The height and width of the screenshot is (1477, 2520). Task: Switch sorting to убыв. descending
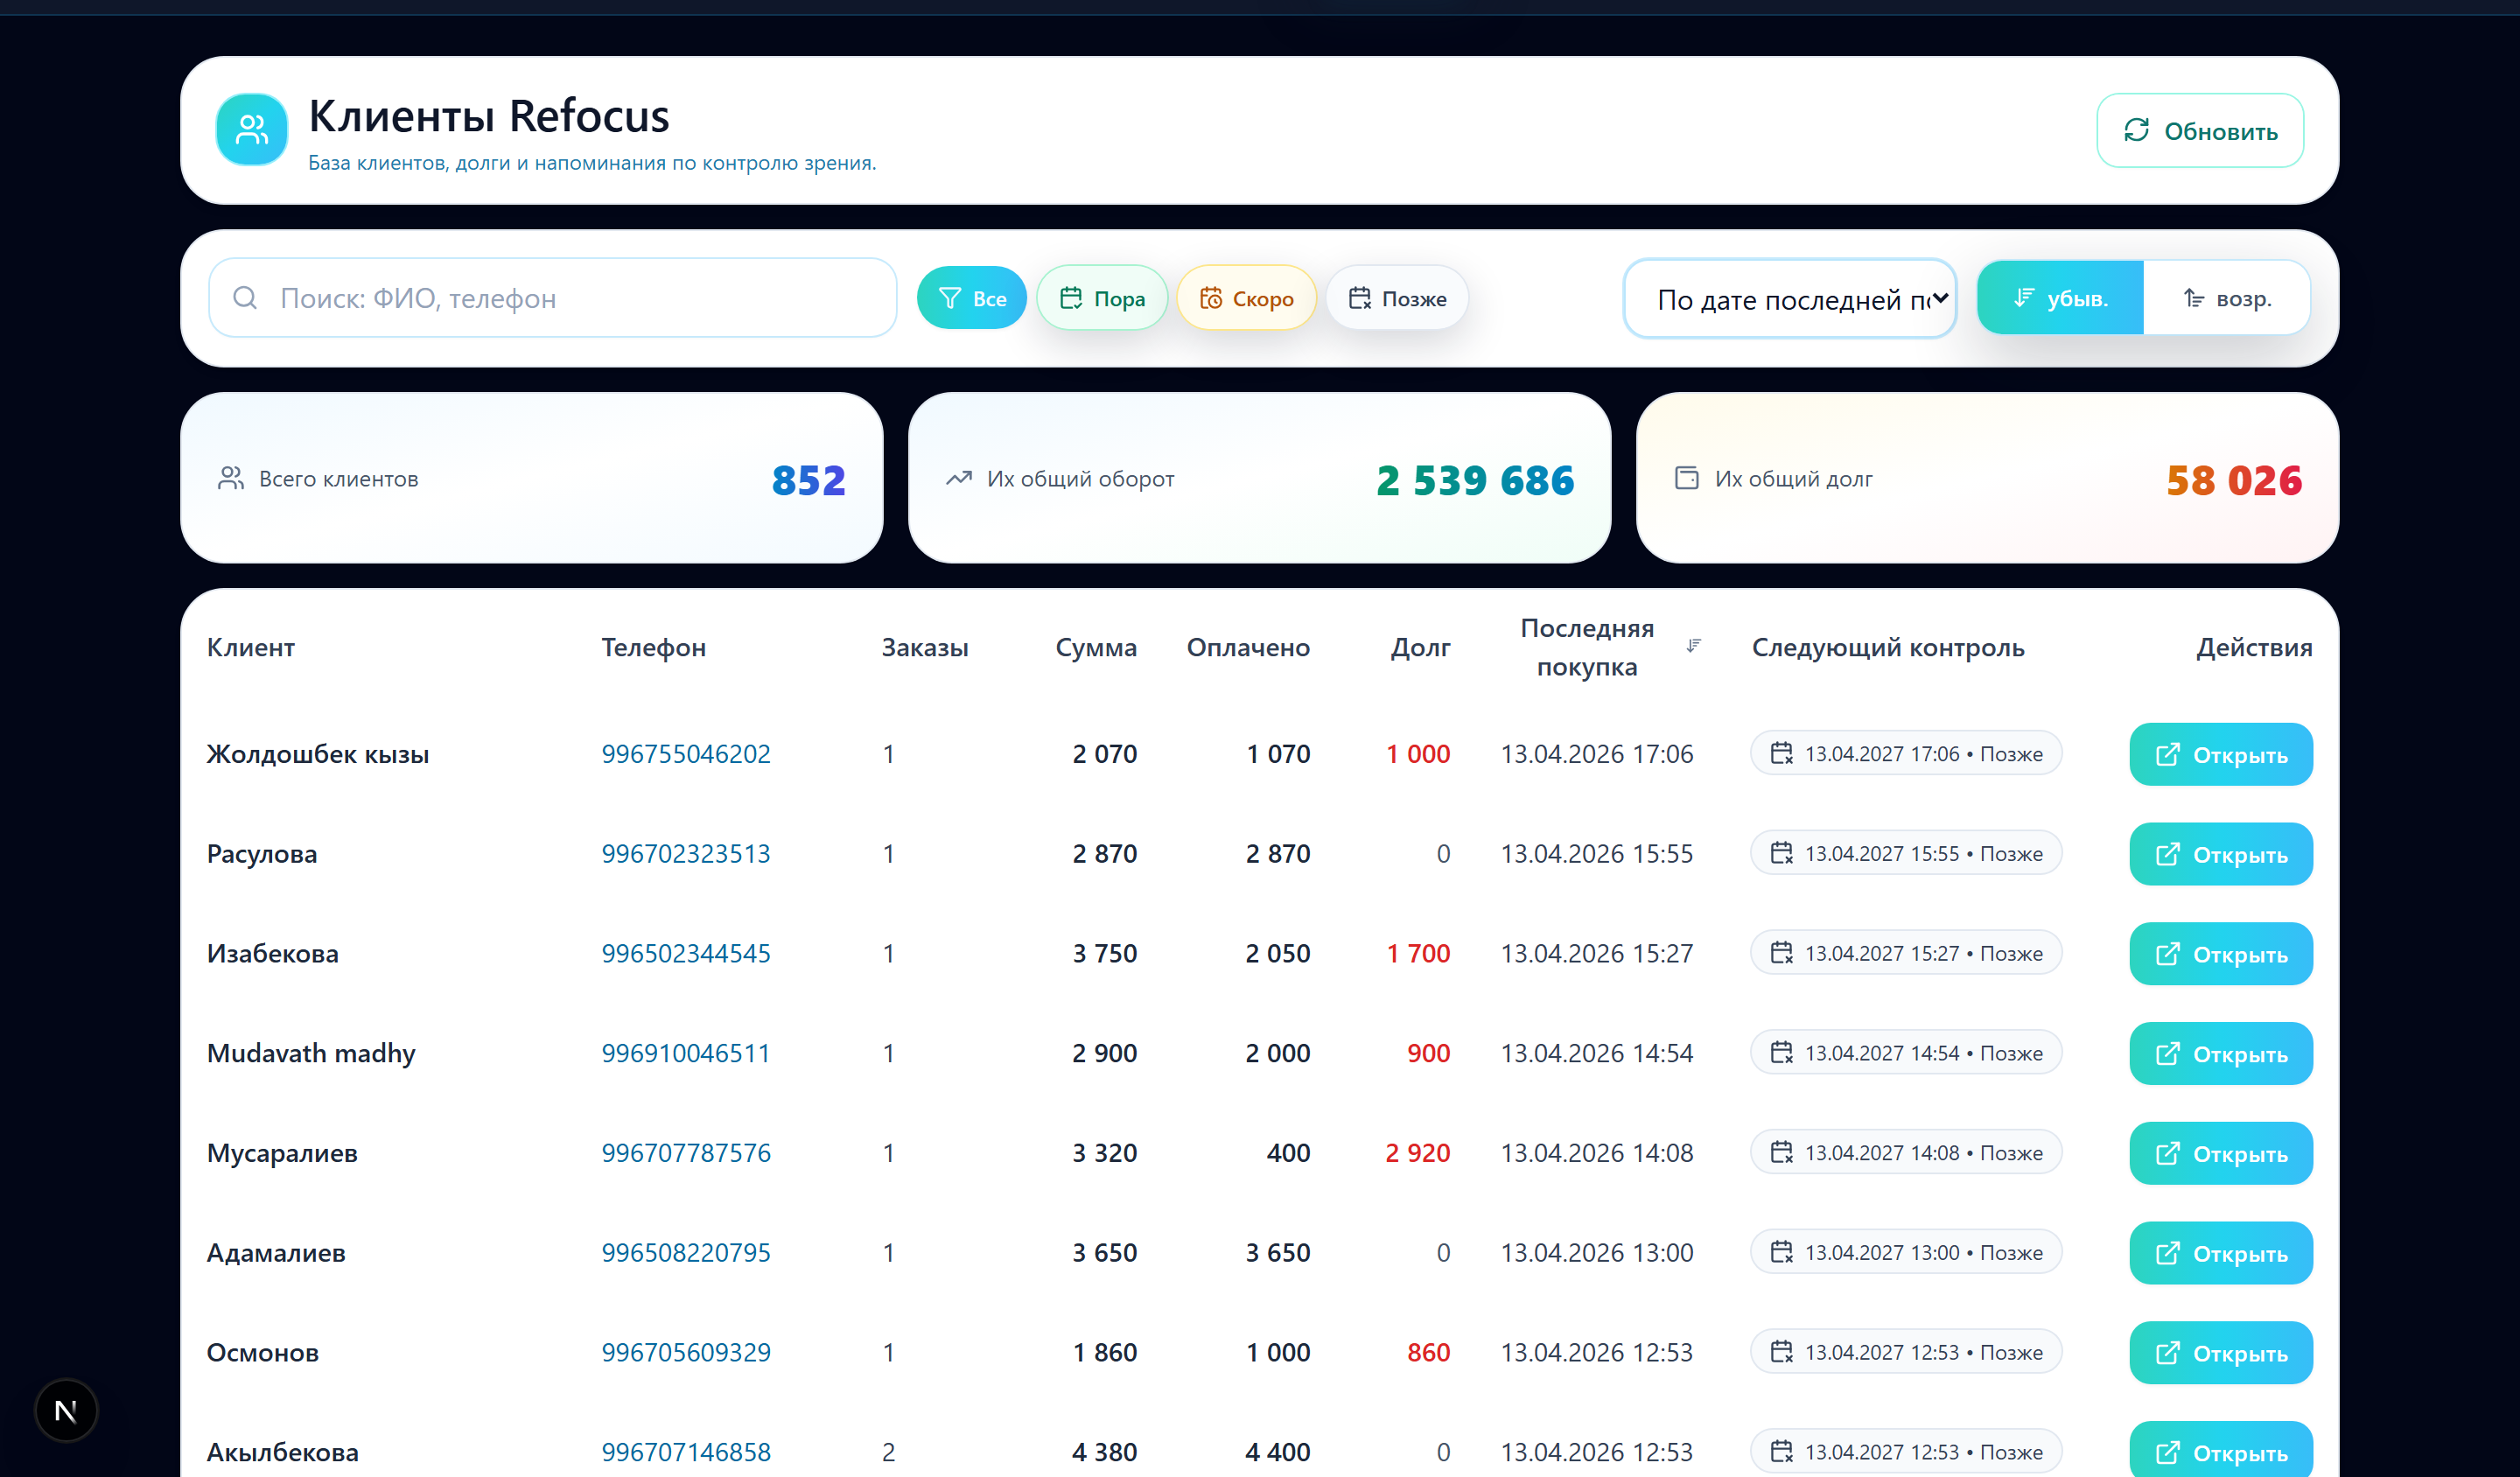[2060, 298]
